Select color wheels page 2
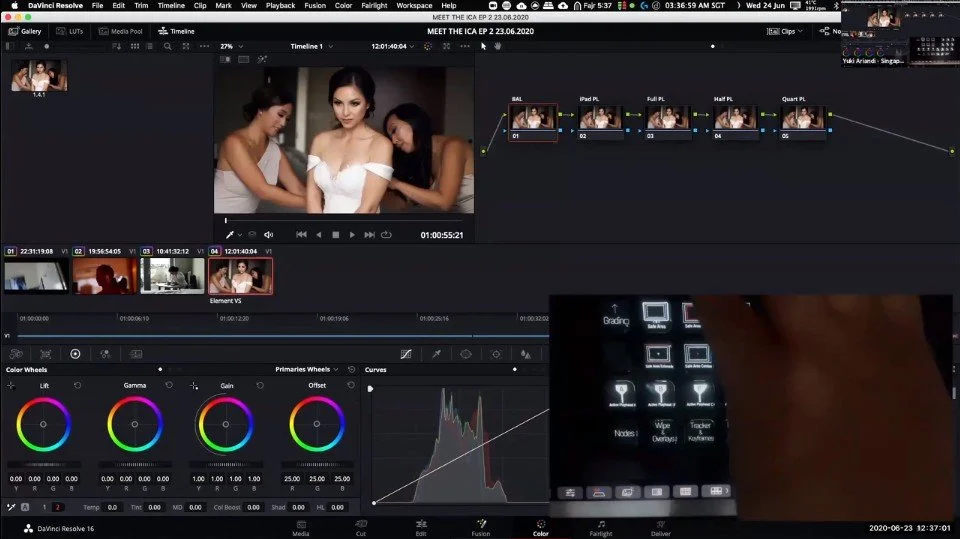This screenshot has height=539, width=960. pyautogui.click(x=58, y=507)
